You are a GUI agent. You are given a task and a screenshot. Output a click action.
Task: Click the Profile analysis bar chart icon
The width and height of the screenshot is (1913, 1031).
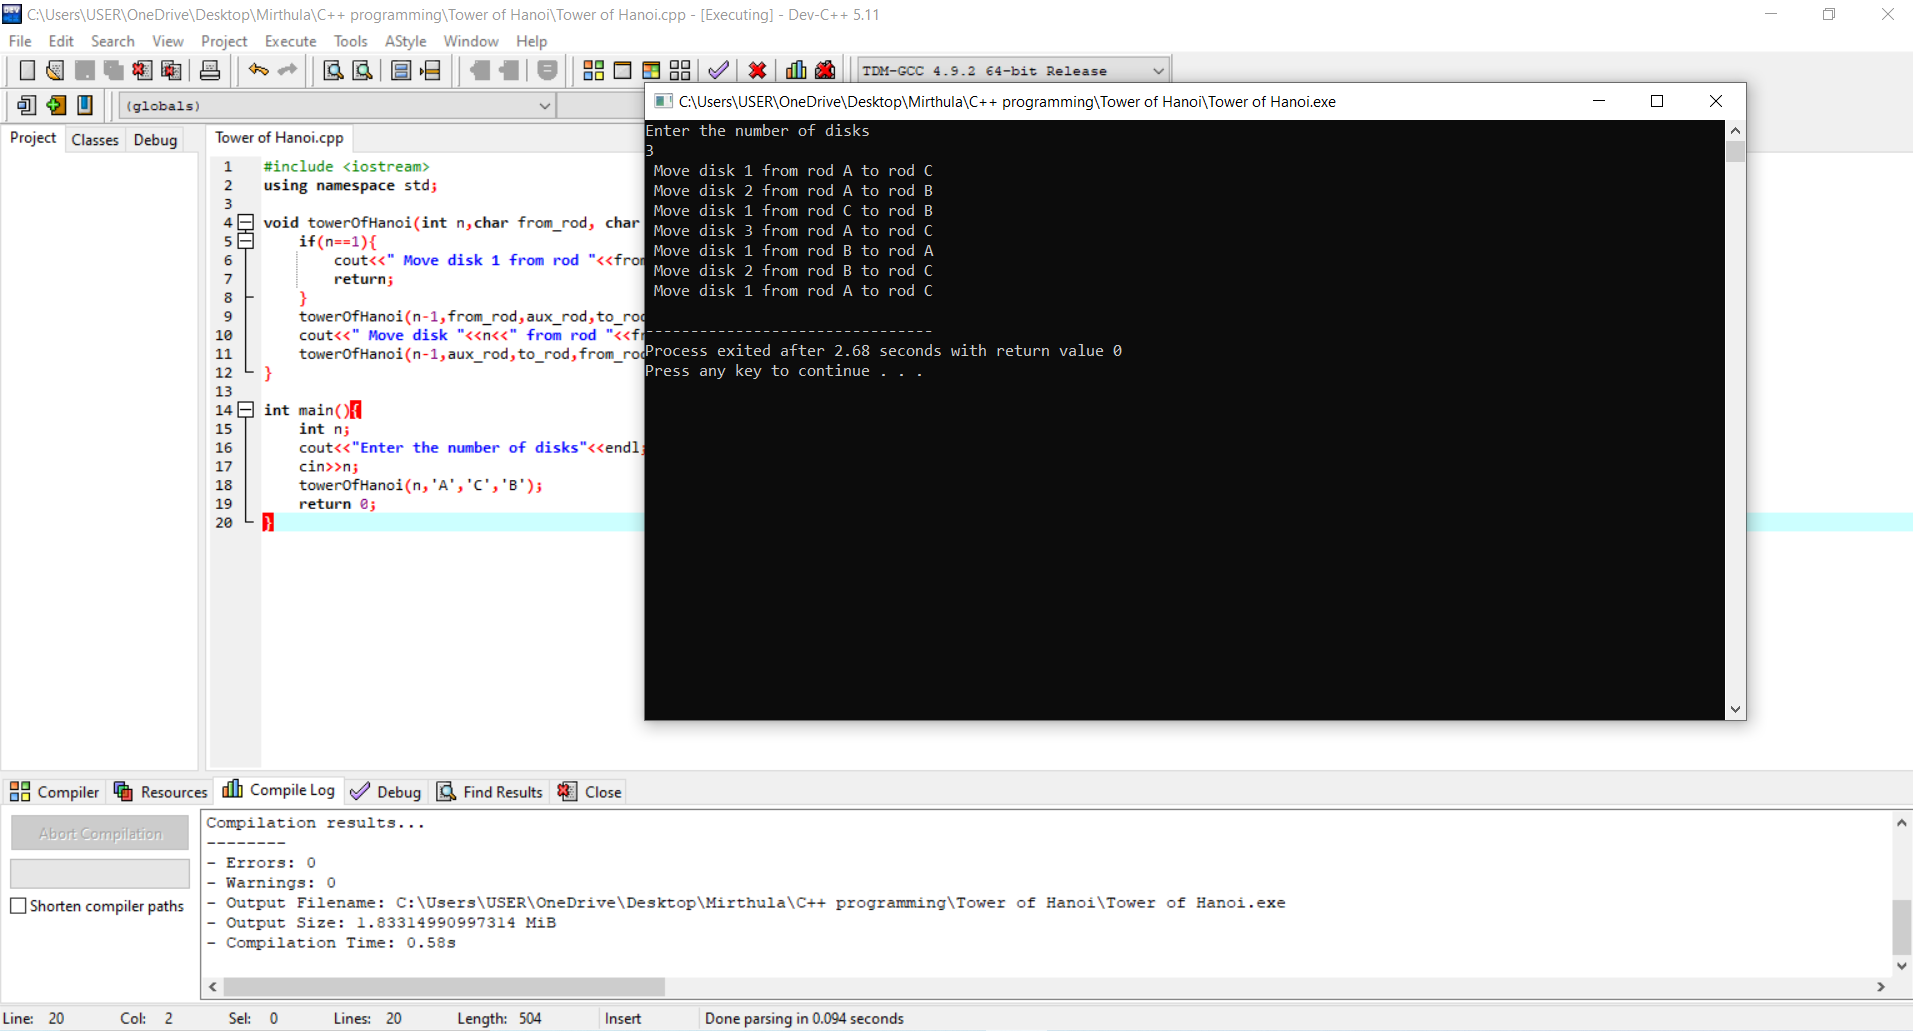(796, 70)
